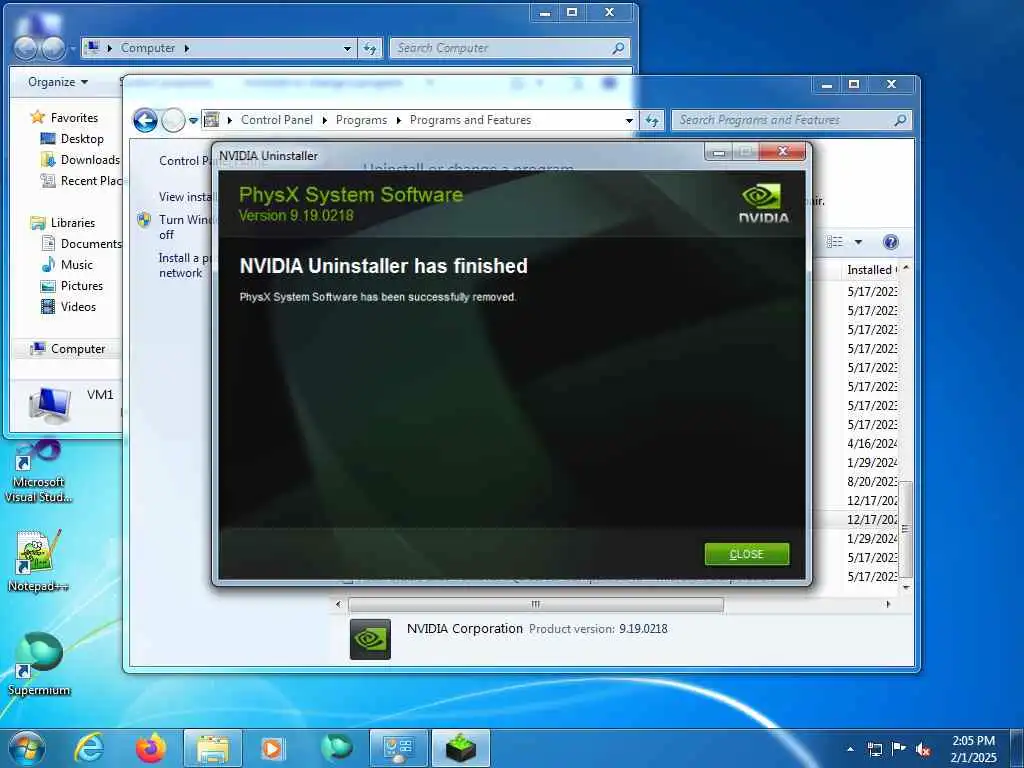Click muted volume icon in system tray
This screenshot has width=1024, height=768.
(x=923, y=749)
